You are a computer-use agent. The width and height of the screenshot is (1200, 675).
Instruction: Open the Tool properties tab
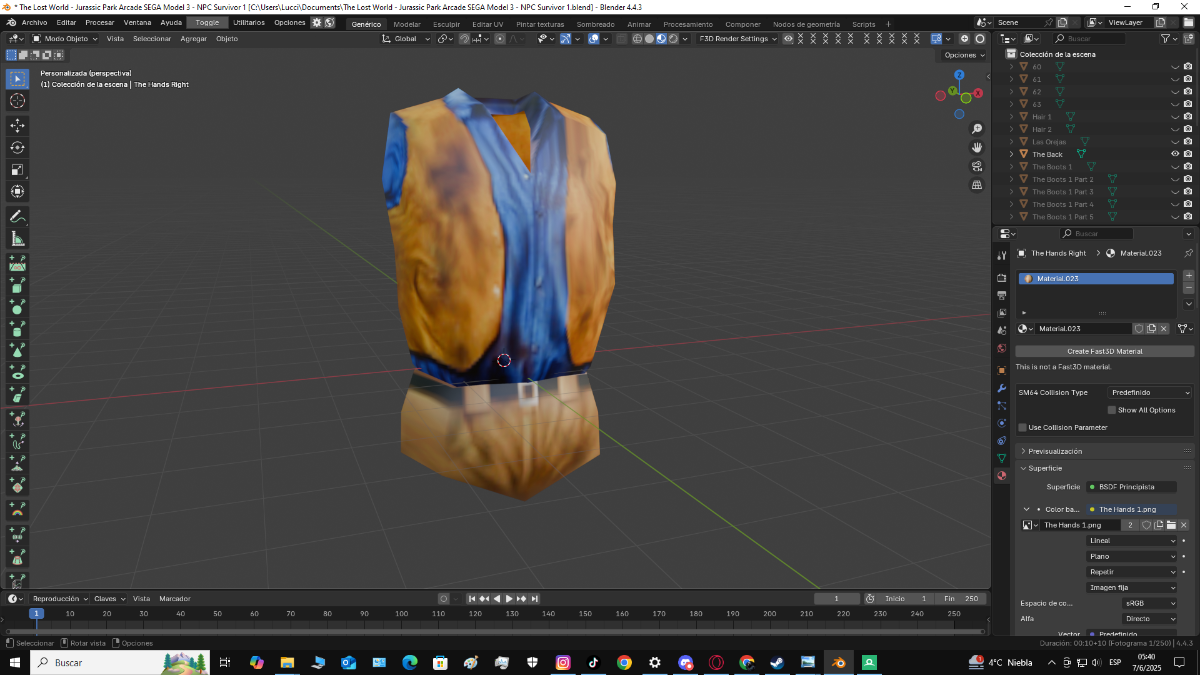(1001, 256)
